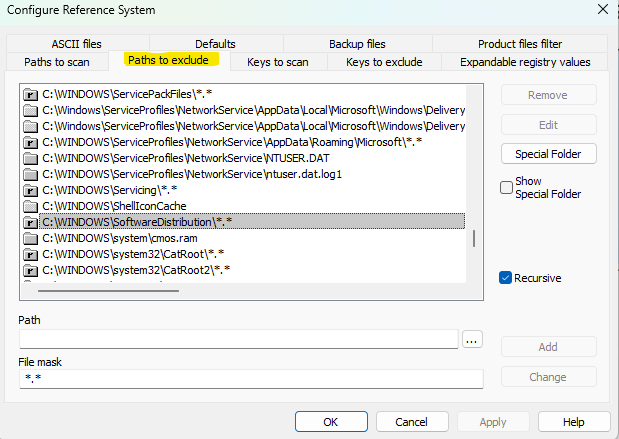
Task: Uncheck the Recursive checkbox
Action: click(x=507, y=277)
